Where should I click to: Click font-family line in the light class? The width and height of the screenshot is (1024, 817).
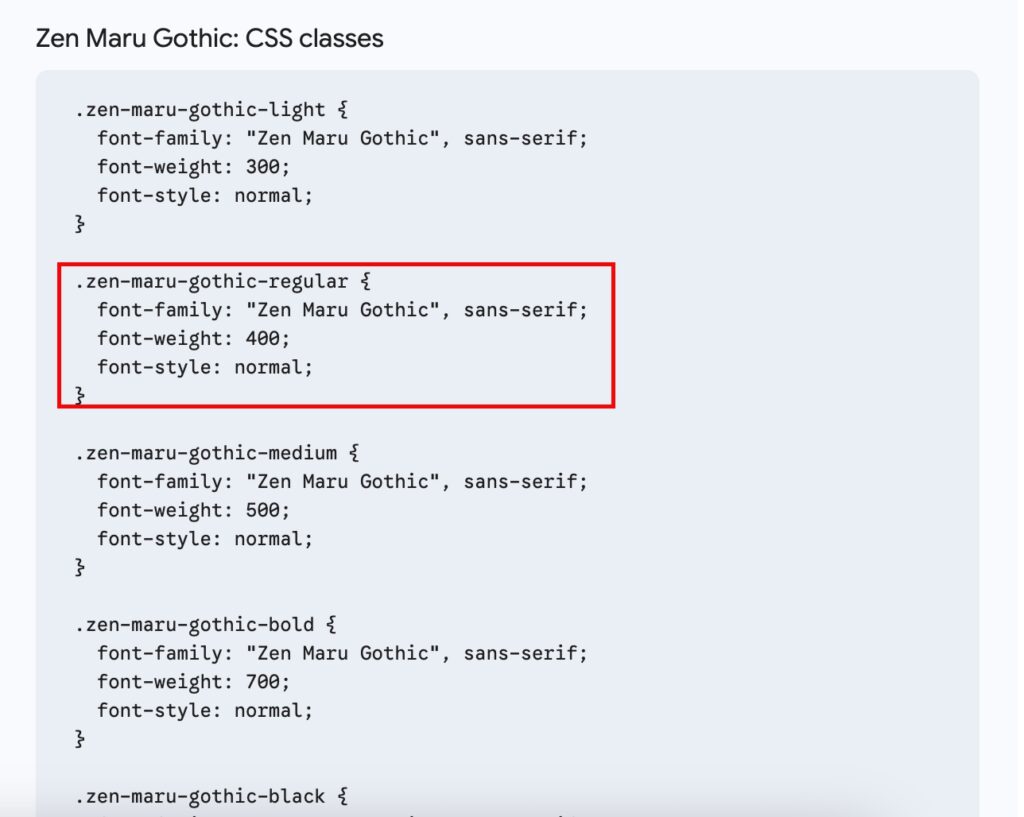[x=342, y=138]
